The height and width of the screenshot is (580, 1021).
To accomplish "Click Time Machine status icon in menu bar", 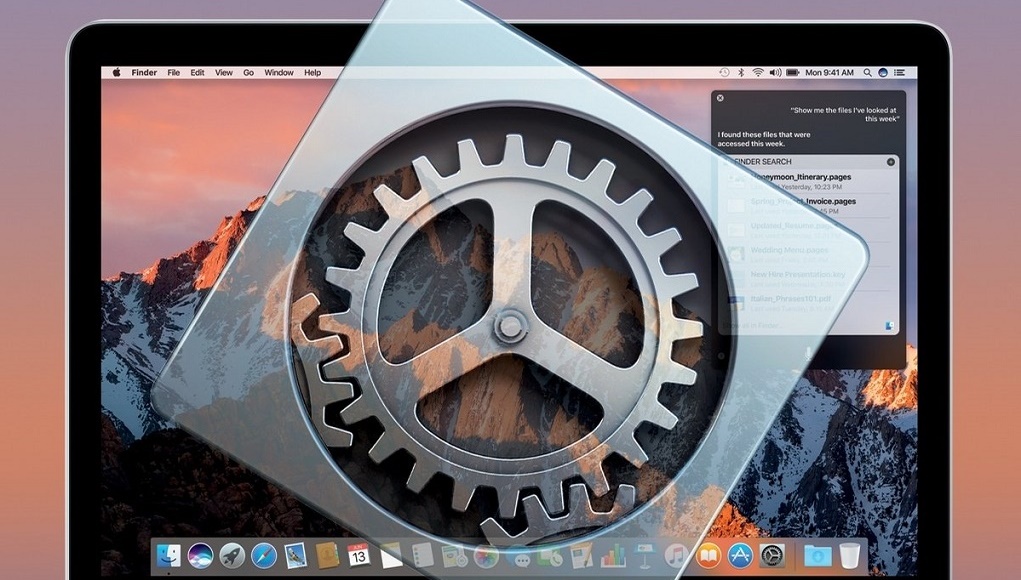I will (x=724, y=72).
